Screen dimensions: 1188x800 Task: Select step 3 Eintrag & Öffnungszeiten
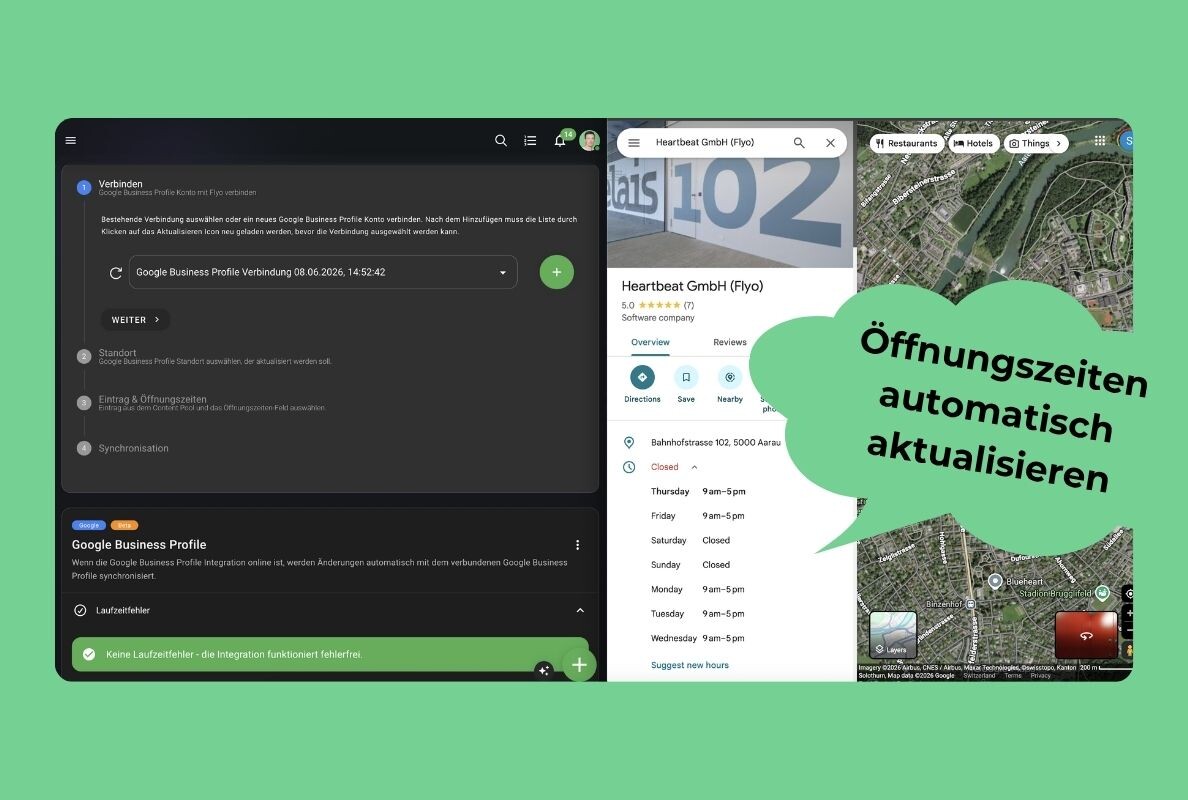(152, 399)
